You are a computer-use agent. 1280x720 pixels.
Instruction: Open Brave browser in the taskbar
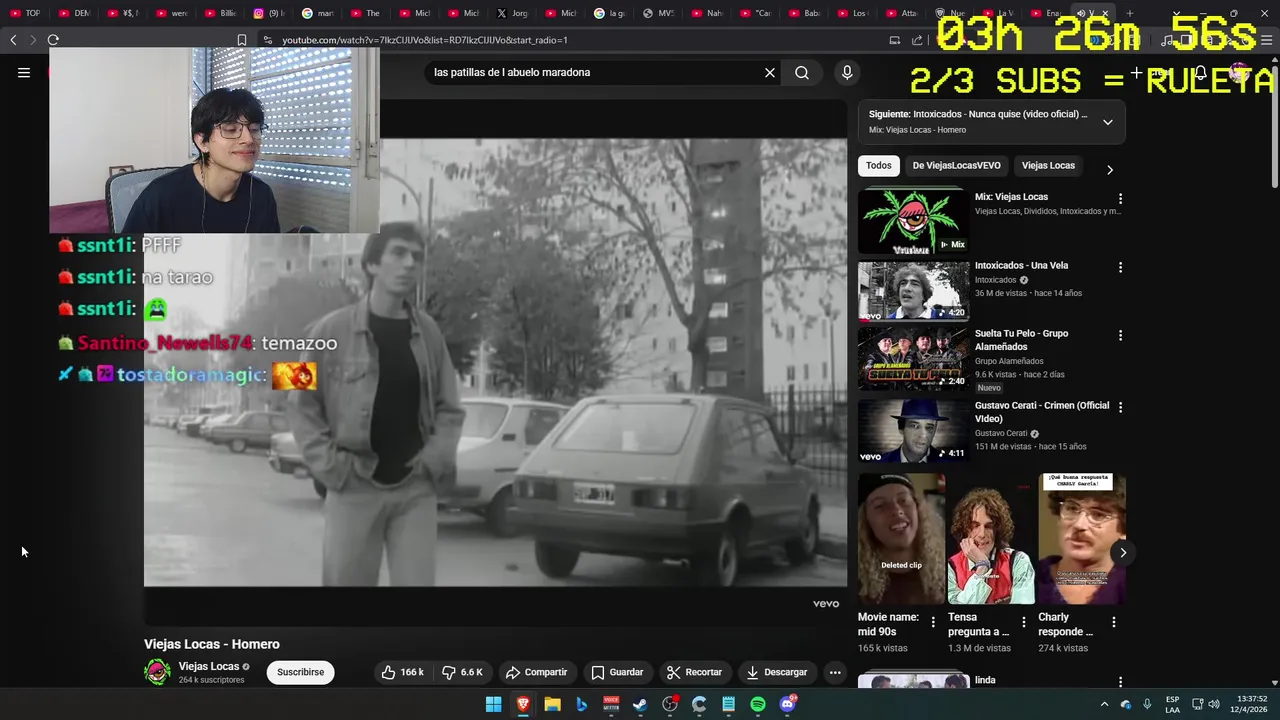pos(523,705)
